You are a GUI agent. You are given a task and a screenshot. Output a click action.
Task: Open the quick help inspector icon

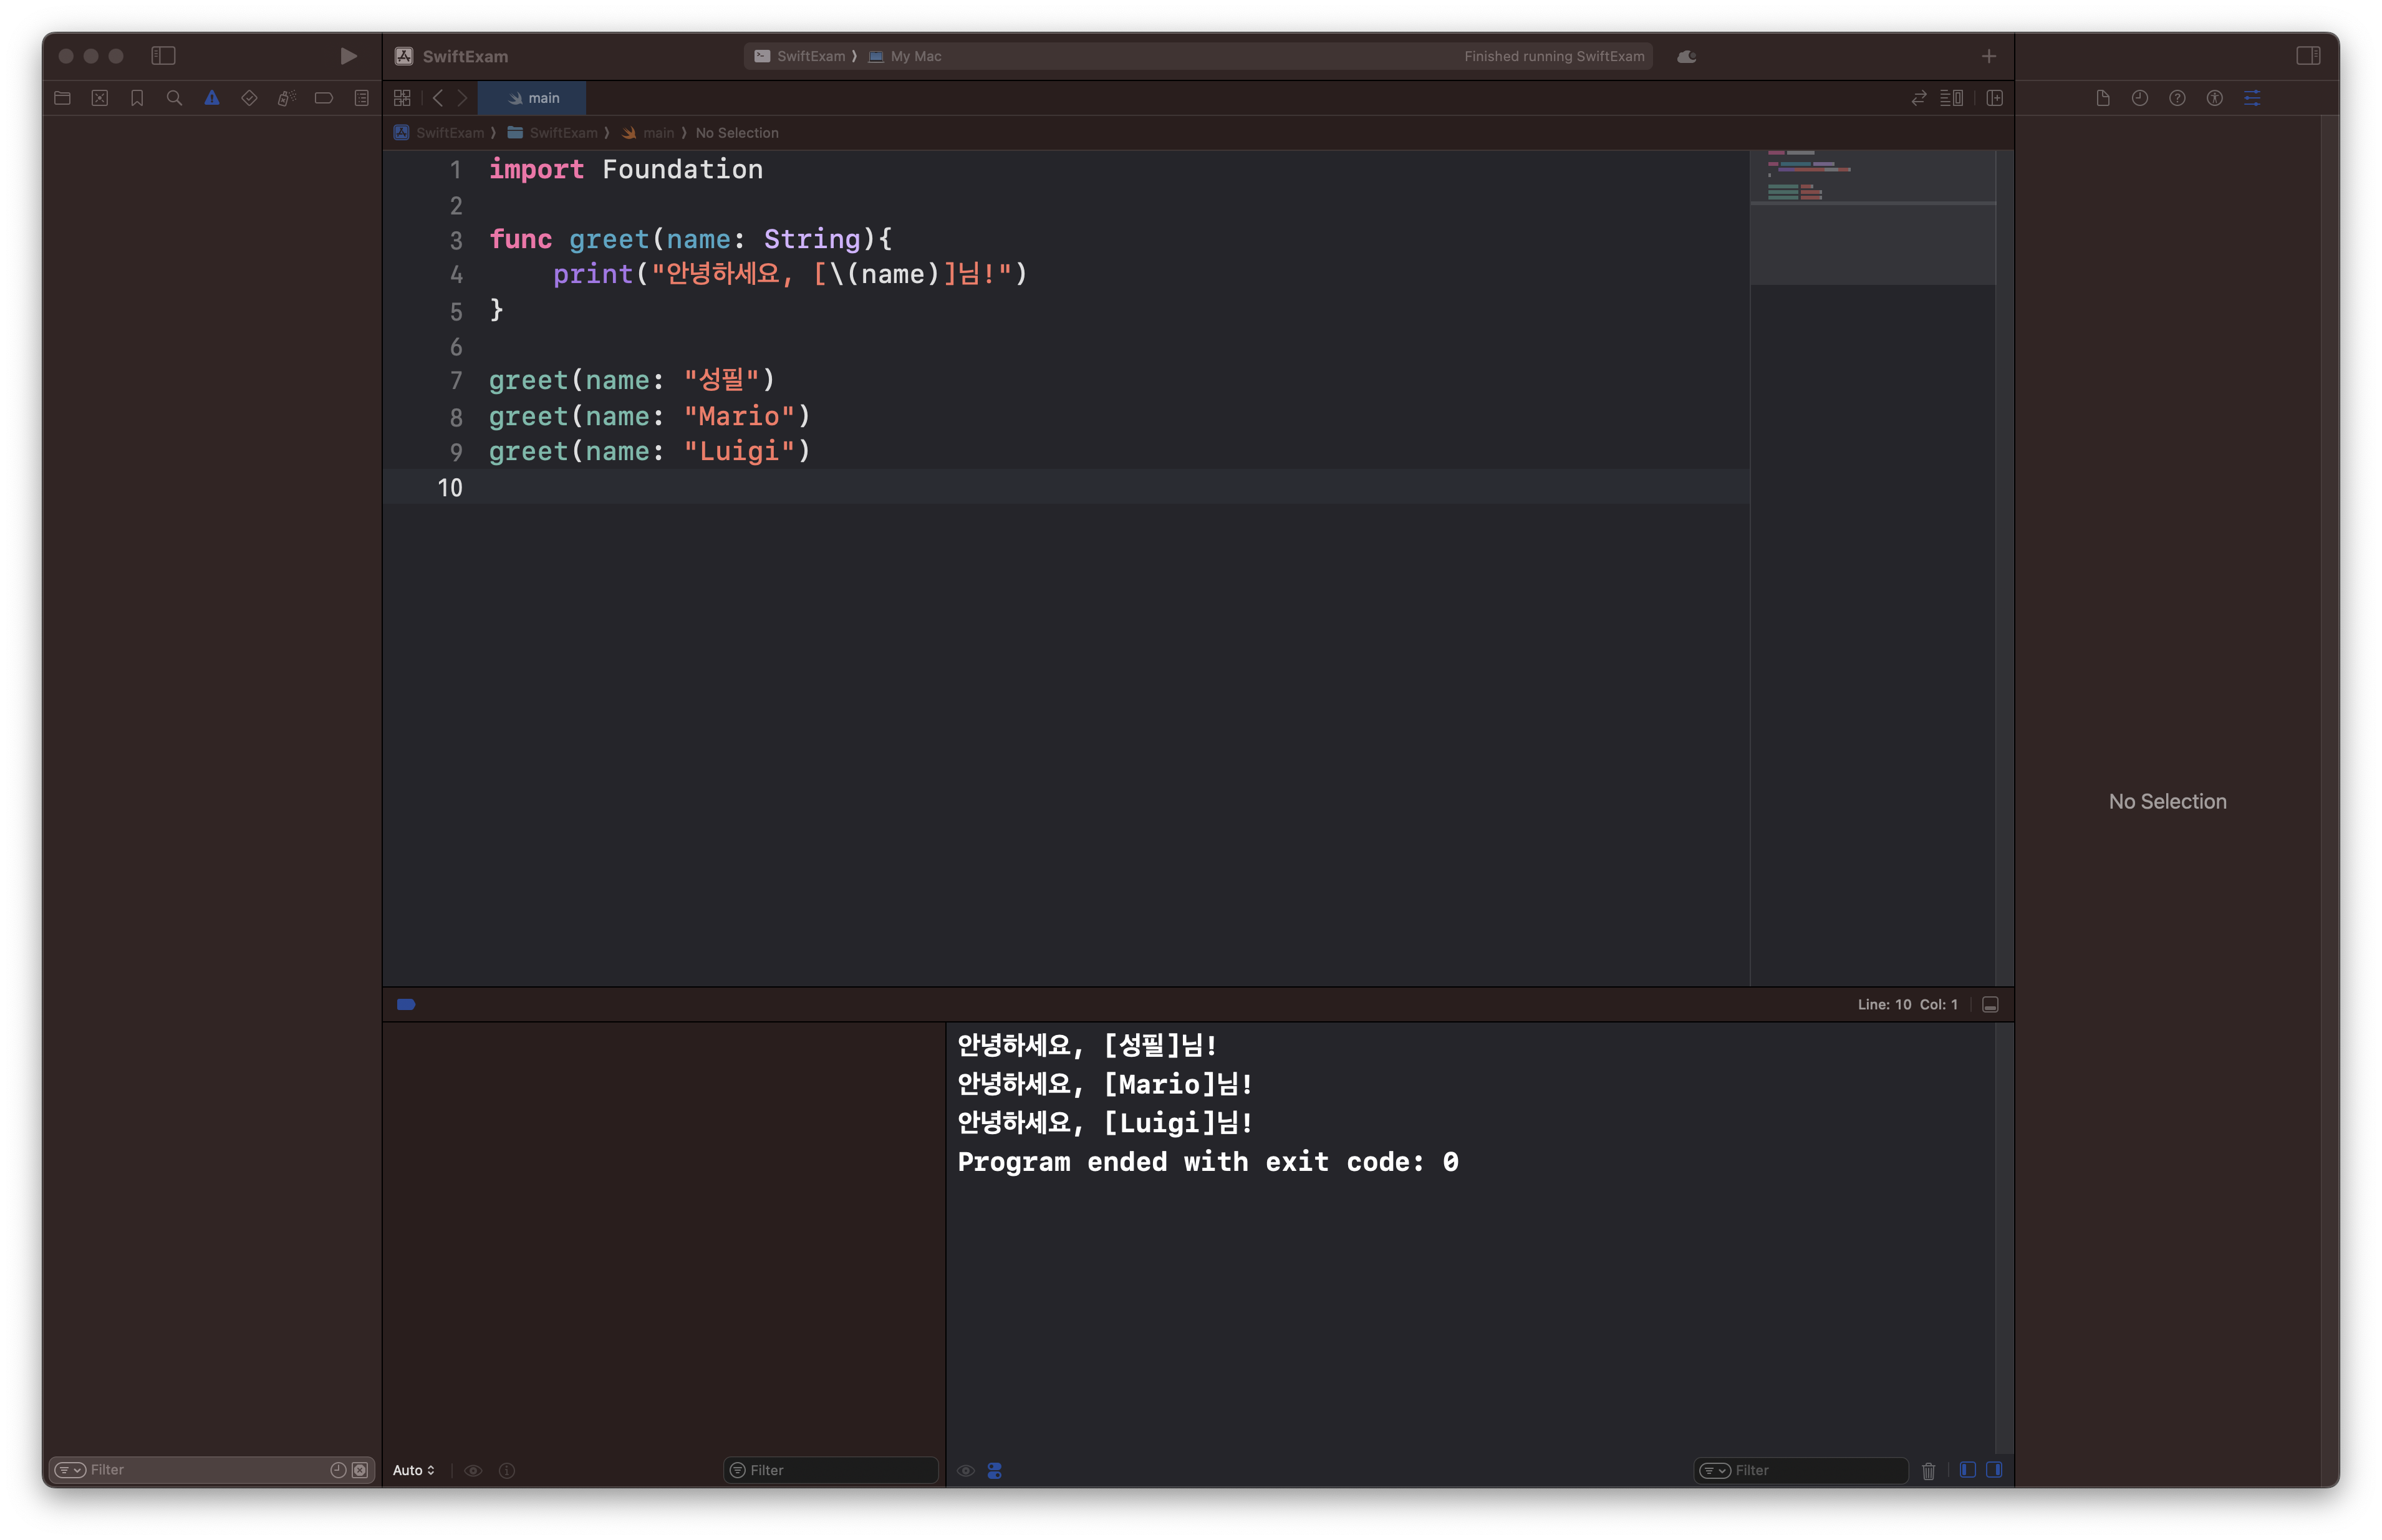click(x=2177, y=98)
